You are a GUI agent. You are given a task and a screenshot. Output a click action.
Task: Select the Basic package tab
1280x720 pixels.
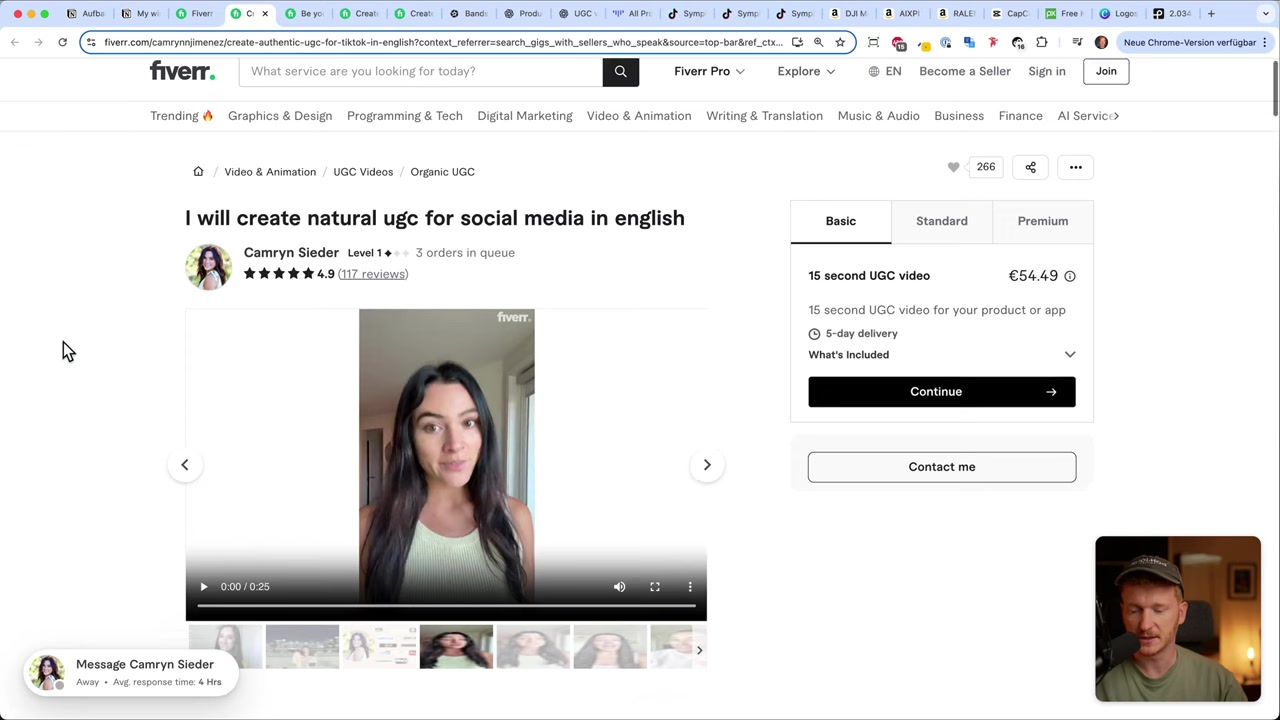point(841,221)
